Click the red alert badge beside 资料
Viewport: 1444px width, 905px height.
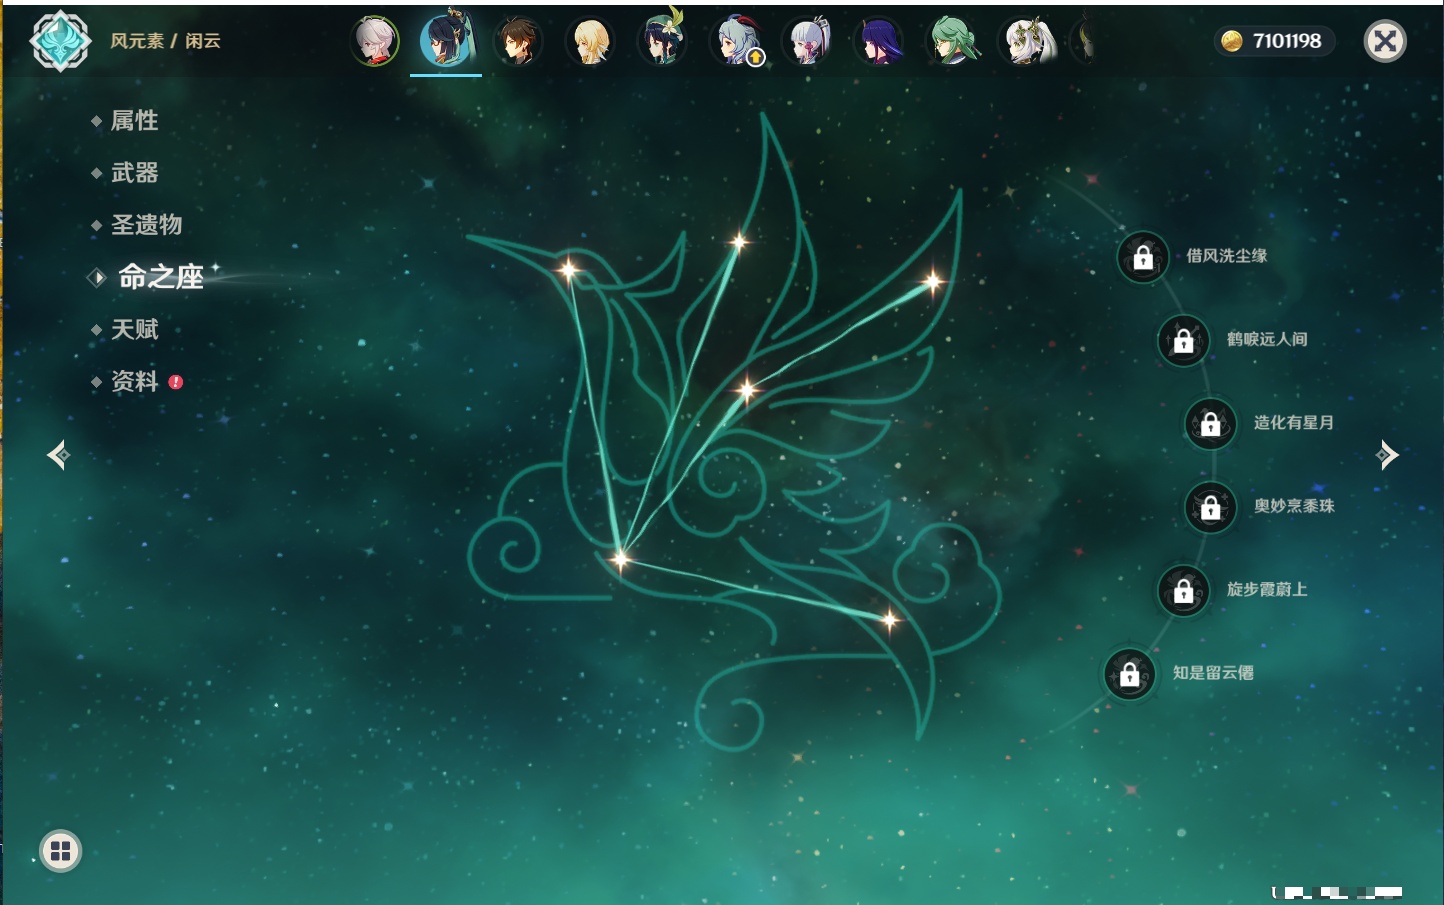click(176, 382)
